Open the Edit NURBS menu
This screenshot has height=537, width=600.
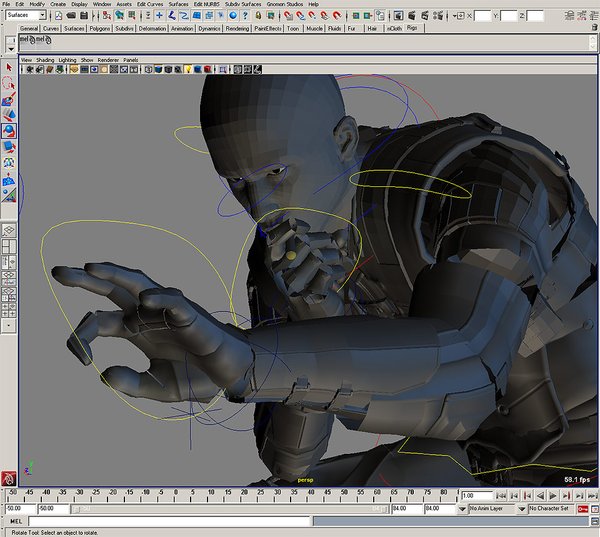coord(206,4)
